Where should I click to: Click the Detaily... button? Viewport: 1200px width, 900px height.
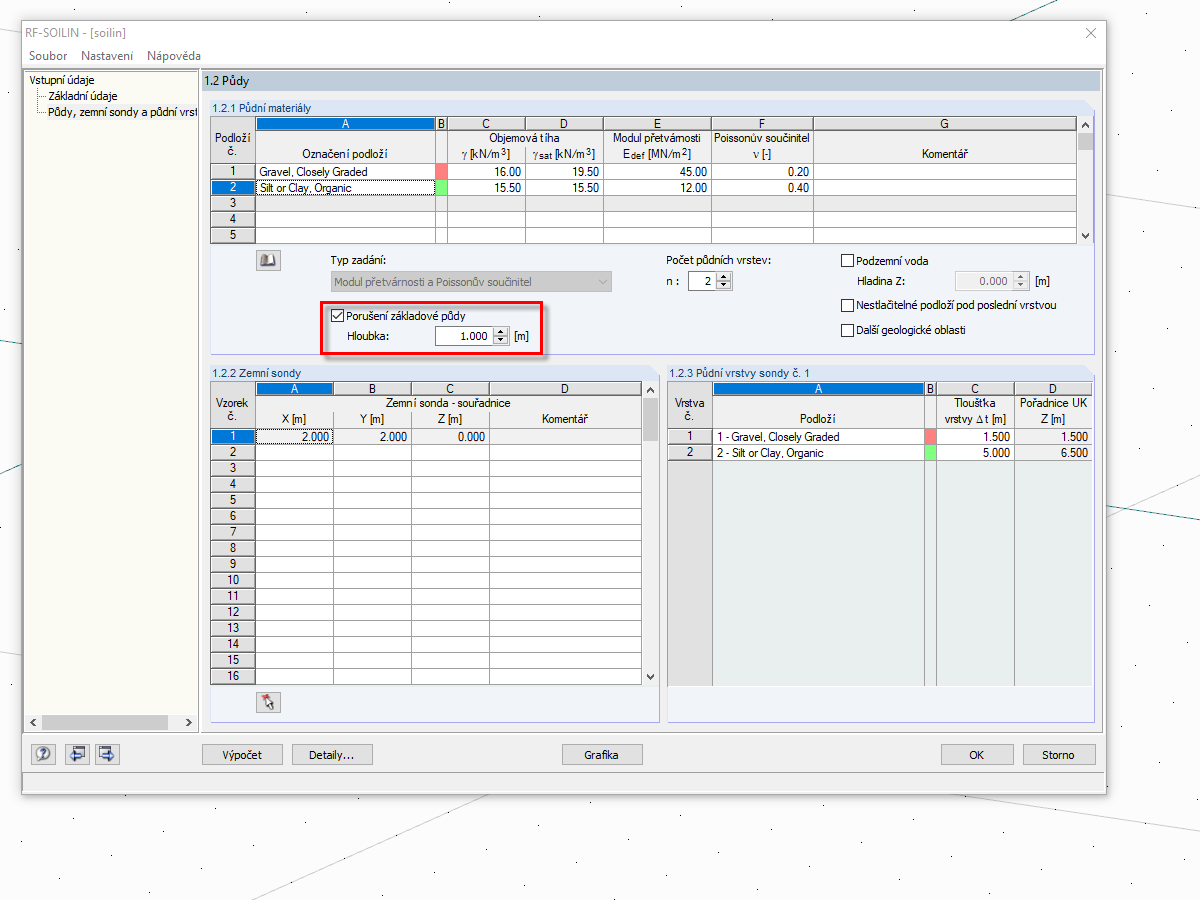[x=332, y=755]
